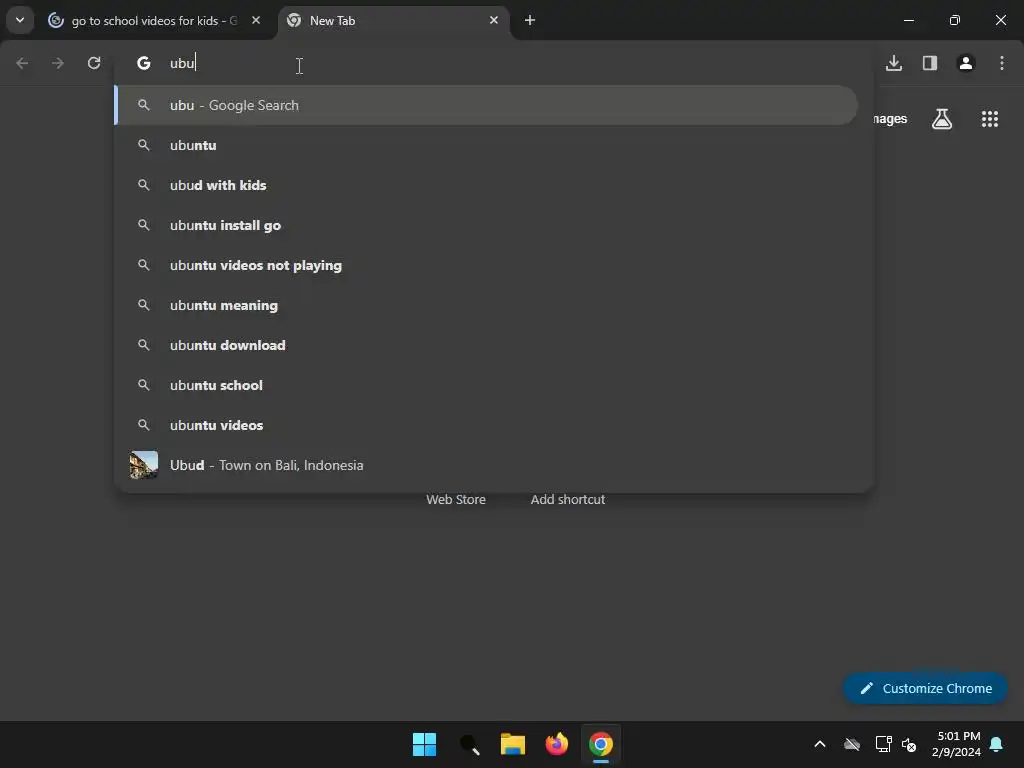Screen dimensions: 1024x768
Task: Select 'ubu - Google Search' suggestion
Action: (487, 105)
